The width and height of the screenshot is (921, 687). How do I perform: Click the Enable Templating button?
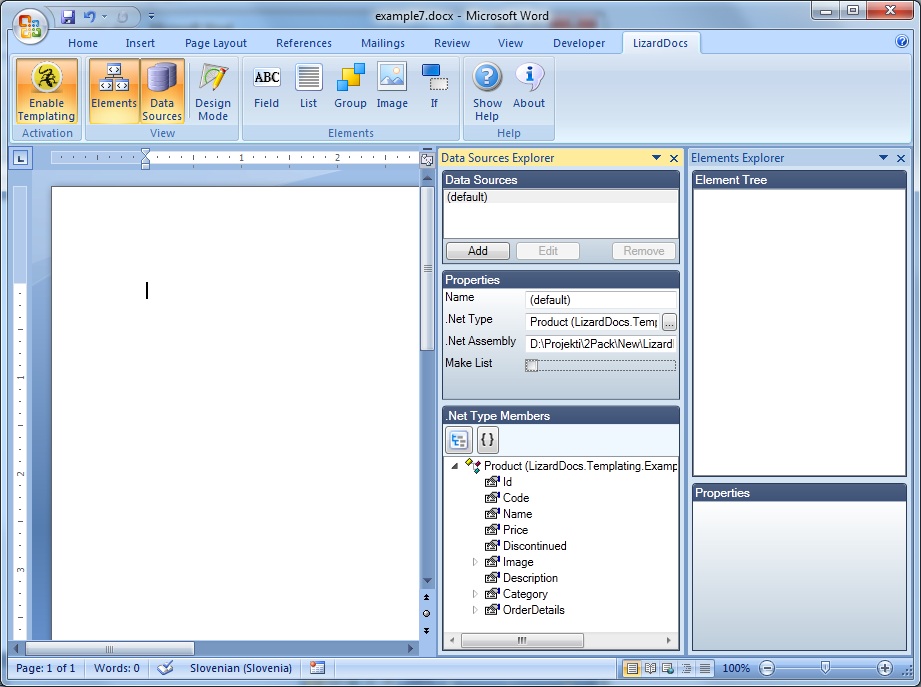46,91
